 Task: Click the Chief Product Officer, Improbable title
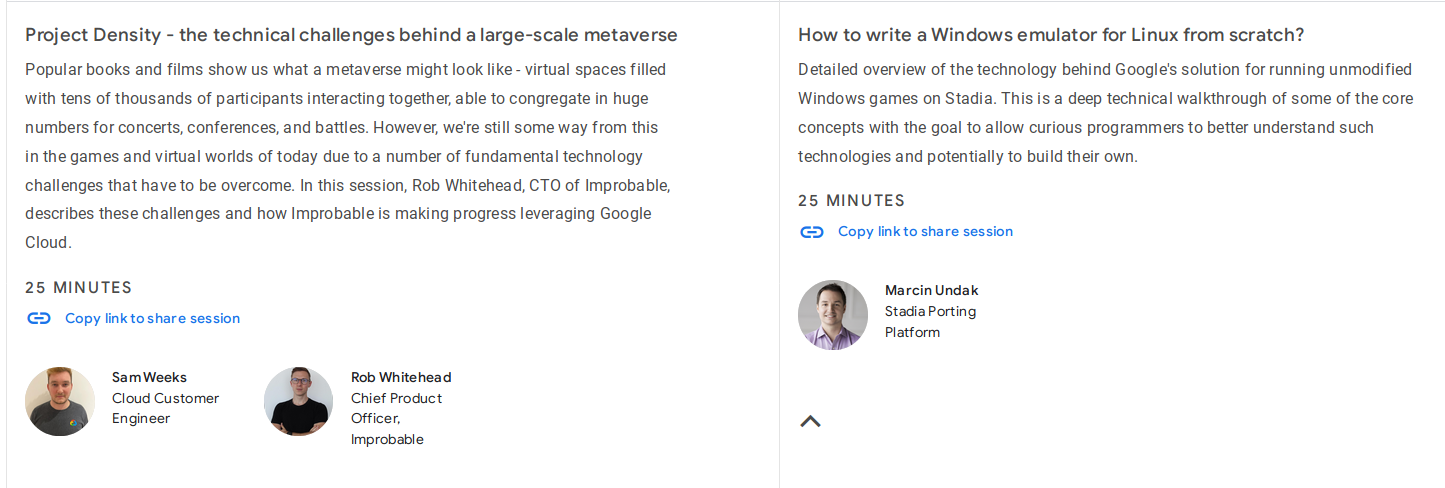(x=396, y=419)
